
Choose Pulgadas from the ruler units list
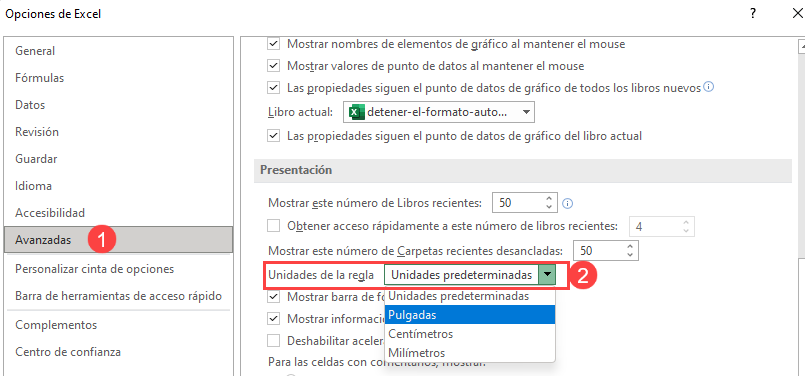(470, 314)
